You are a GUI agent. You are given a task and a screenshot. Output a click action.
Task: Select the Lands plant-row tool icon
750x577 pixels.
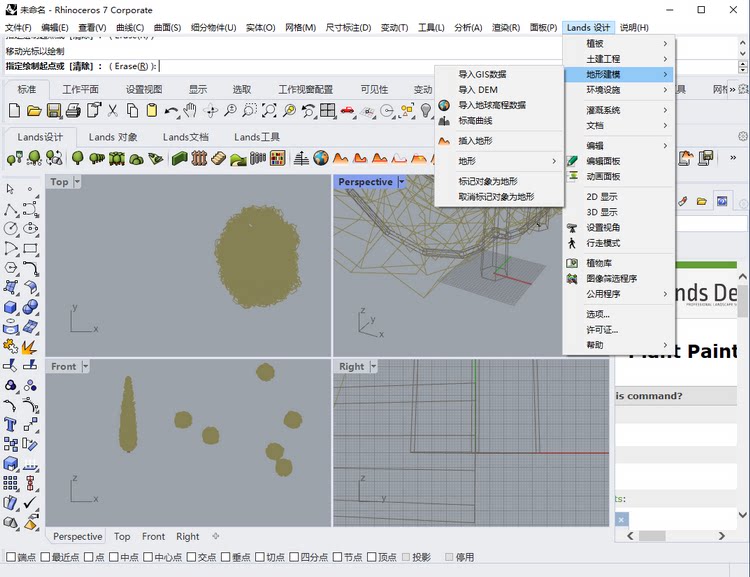(x=97, y=158)
